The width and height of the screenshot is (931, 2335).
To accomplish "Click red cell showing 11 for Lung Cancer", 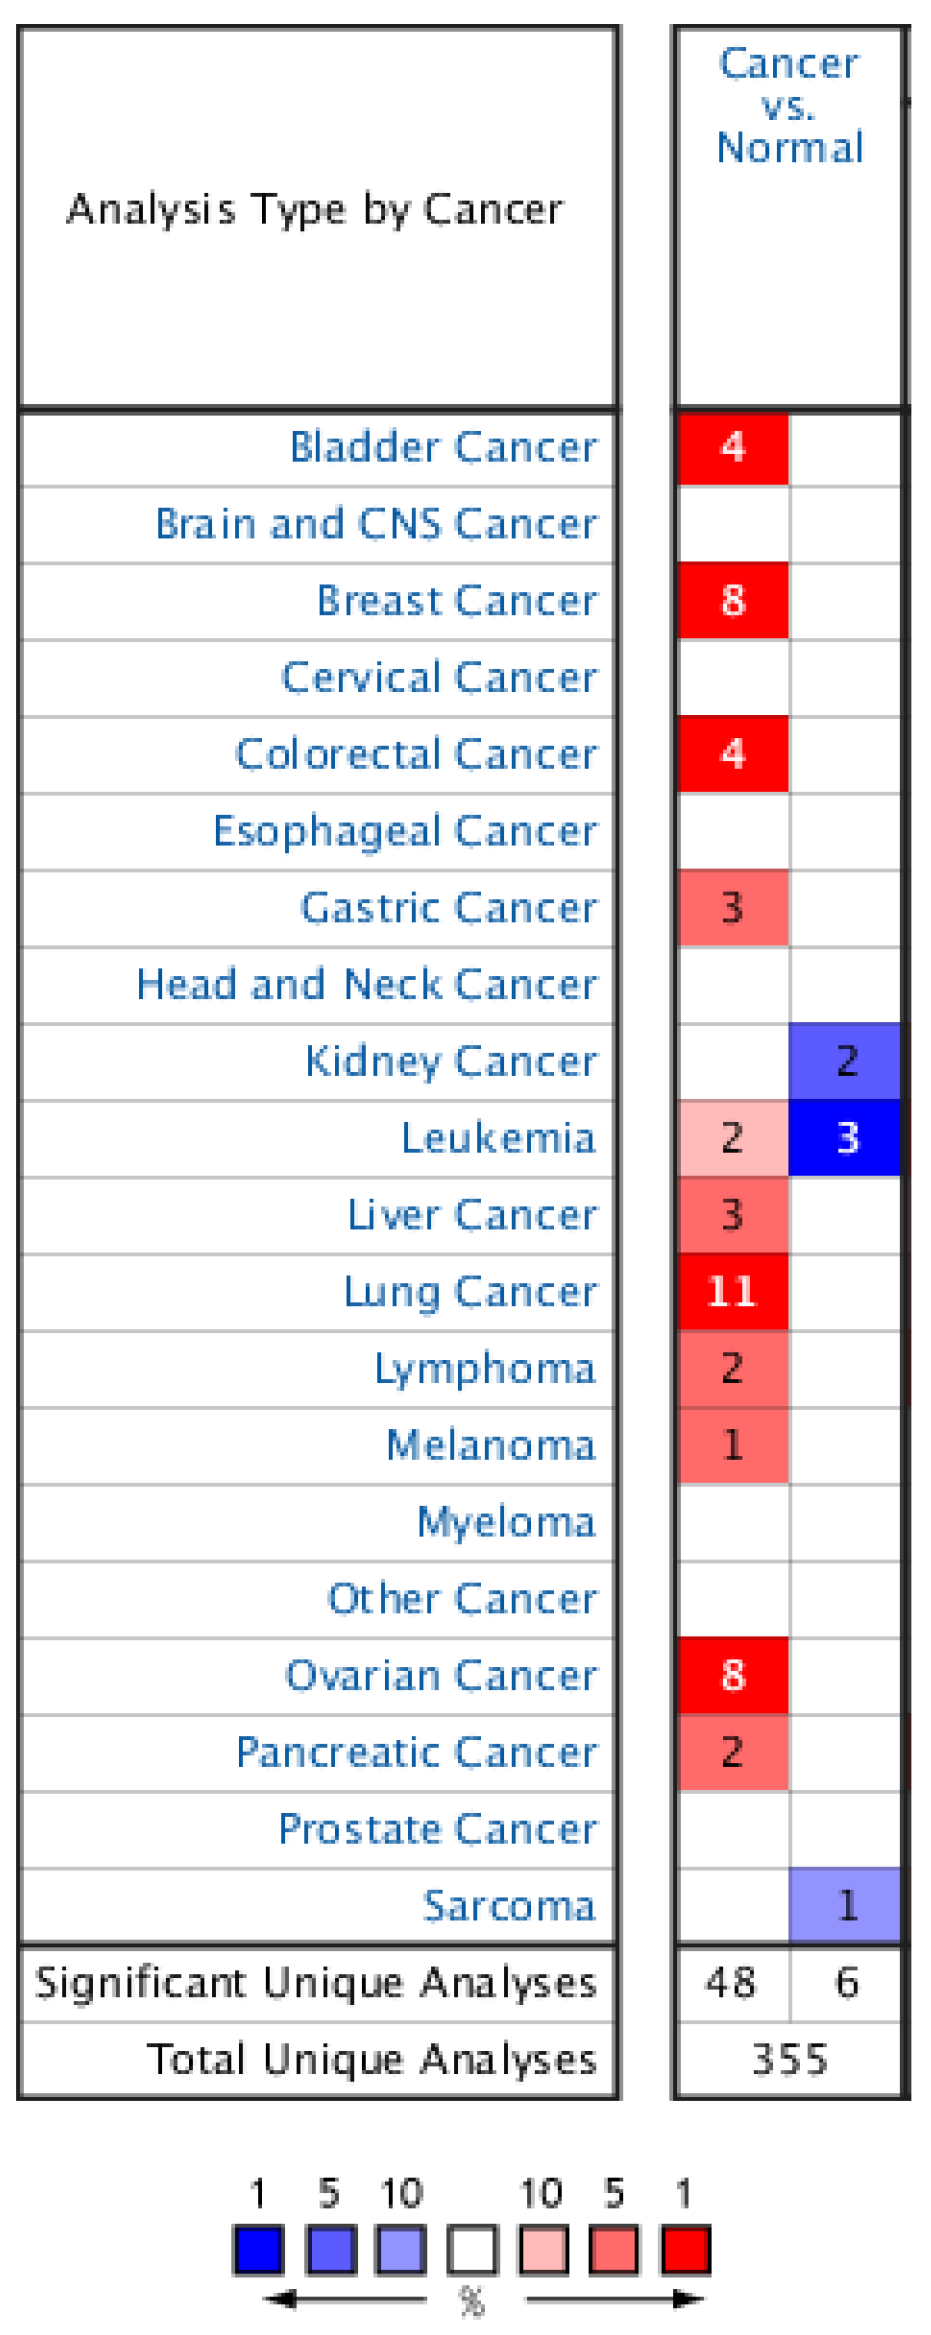I will [x=733, y=1292].
